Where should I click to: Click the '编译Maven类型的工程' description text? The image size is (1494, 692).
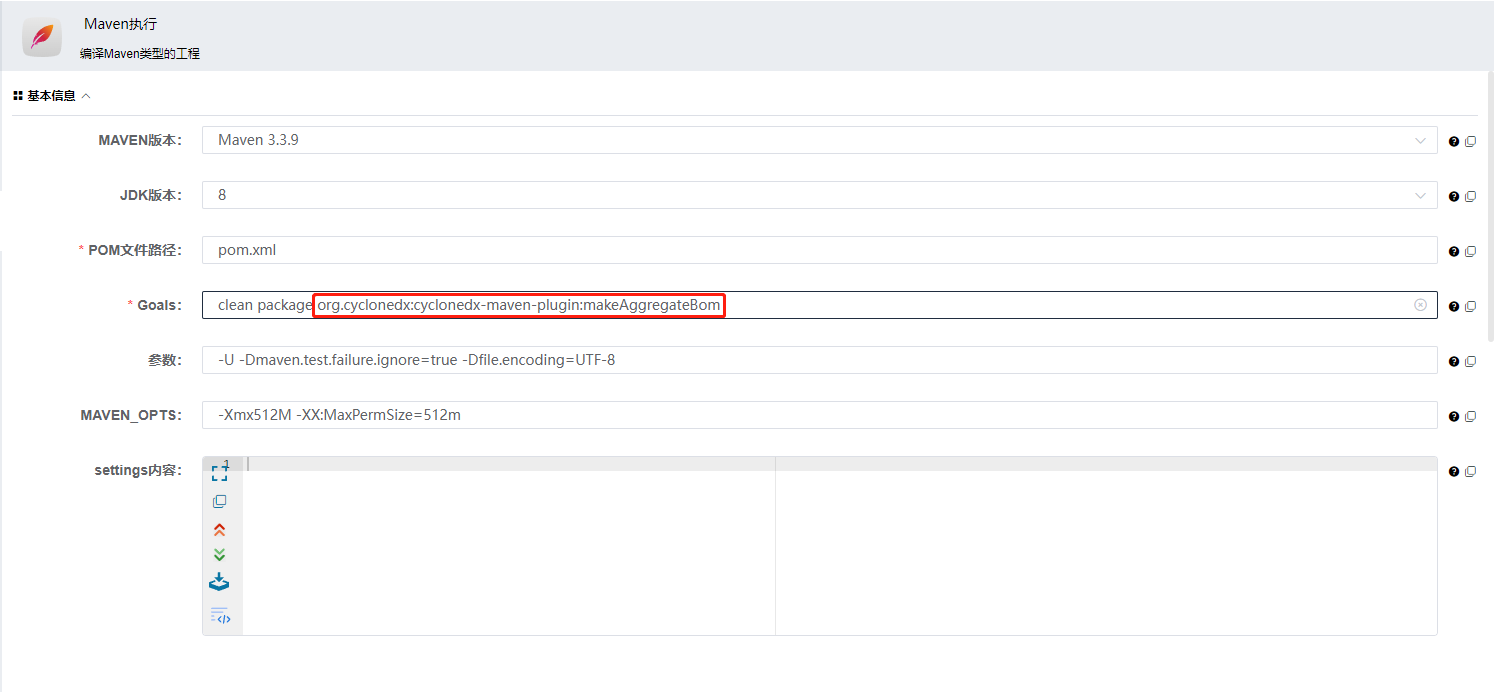[140, 54]
